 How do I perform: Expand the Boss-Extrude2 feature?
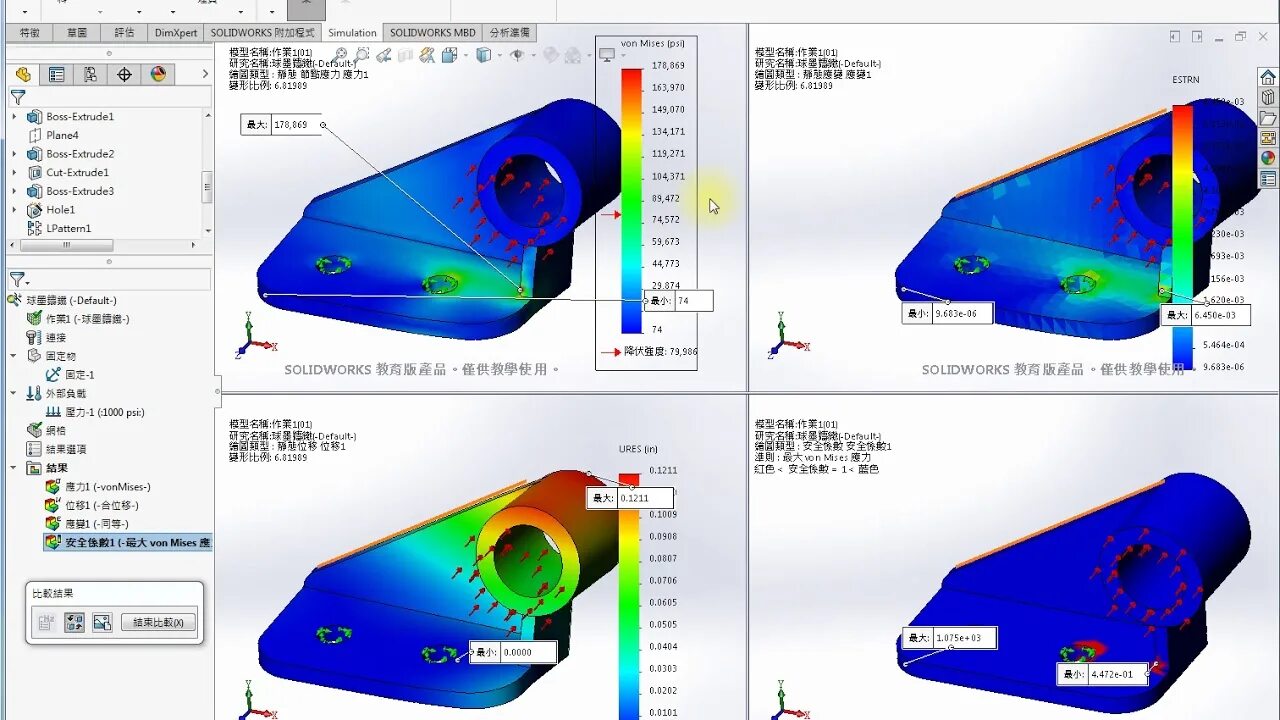click(14, 154)
